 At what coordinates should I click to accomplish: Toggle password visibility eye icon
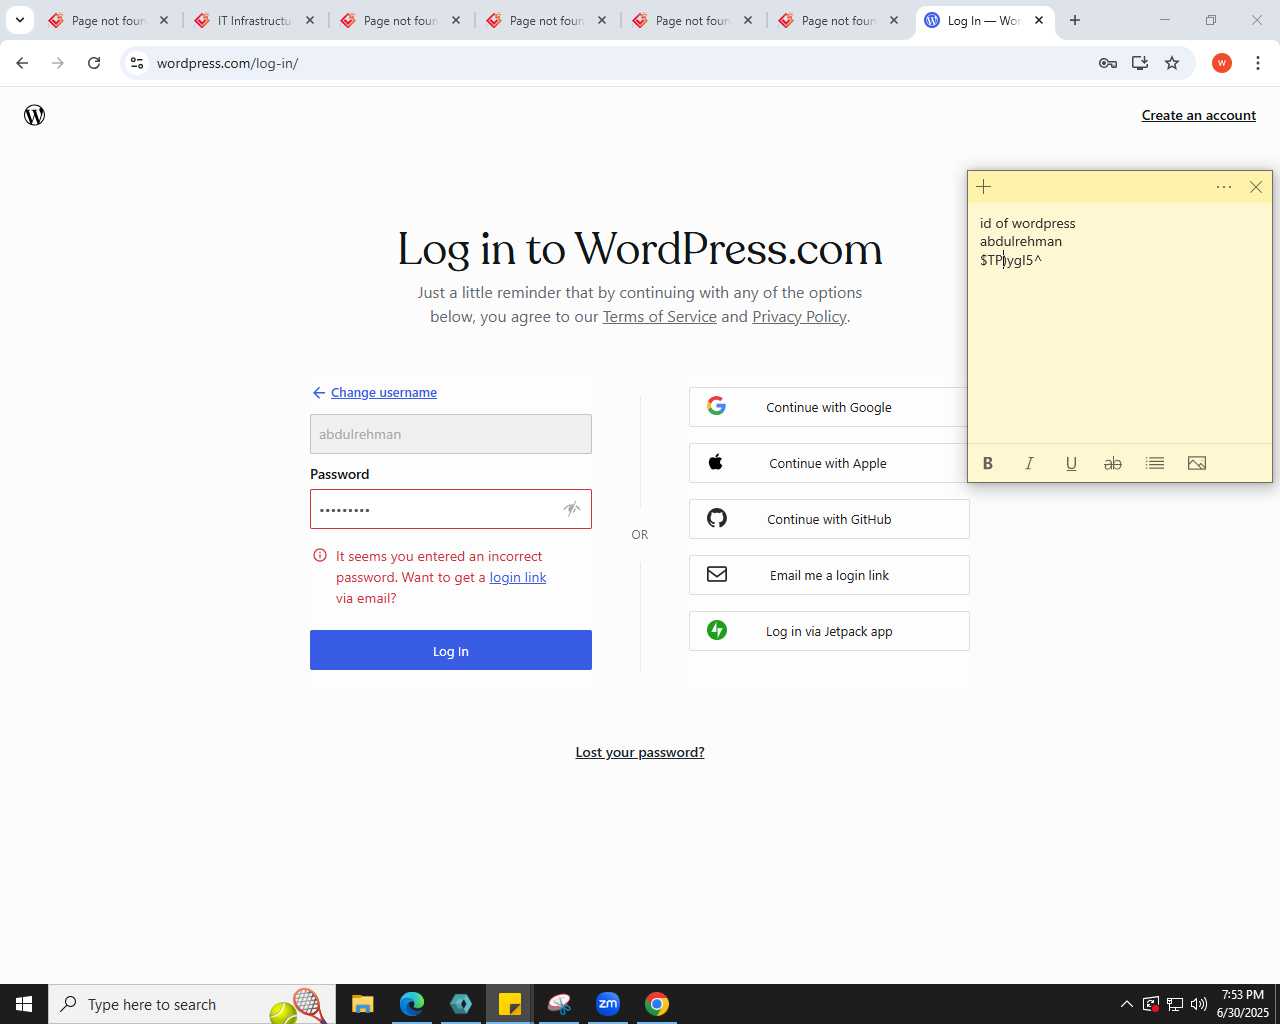point(572,509)
